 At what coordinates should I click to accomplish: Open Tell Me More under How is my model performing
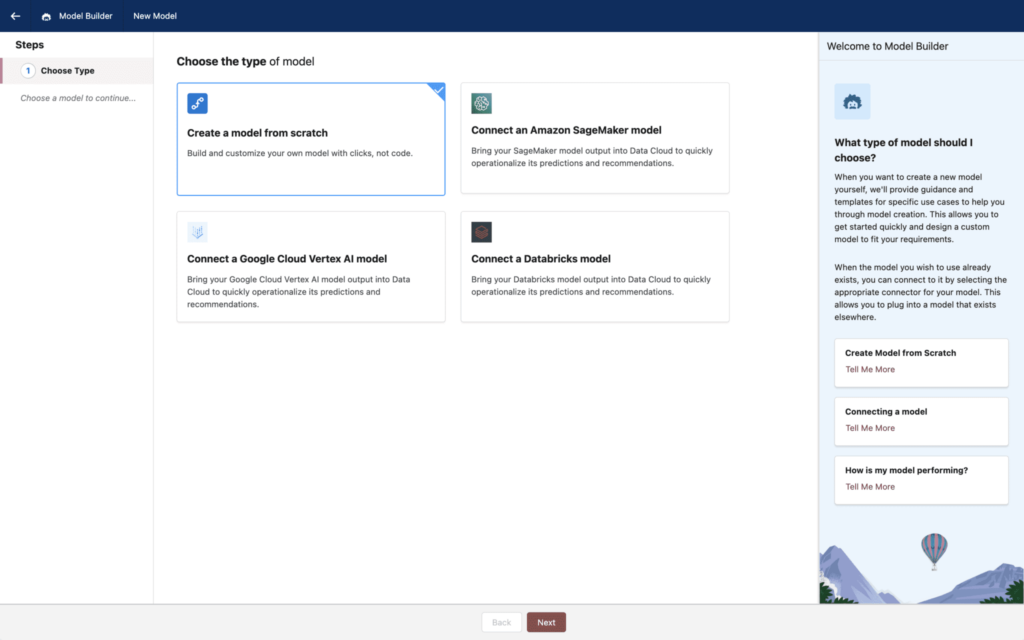click(x=870, y=487)
